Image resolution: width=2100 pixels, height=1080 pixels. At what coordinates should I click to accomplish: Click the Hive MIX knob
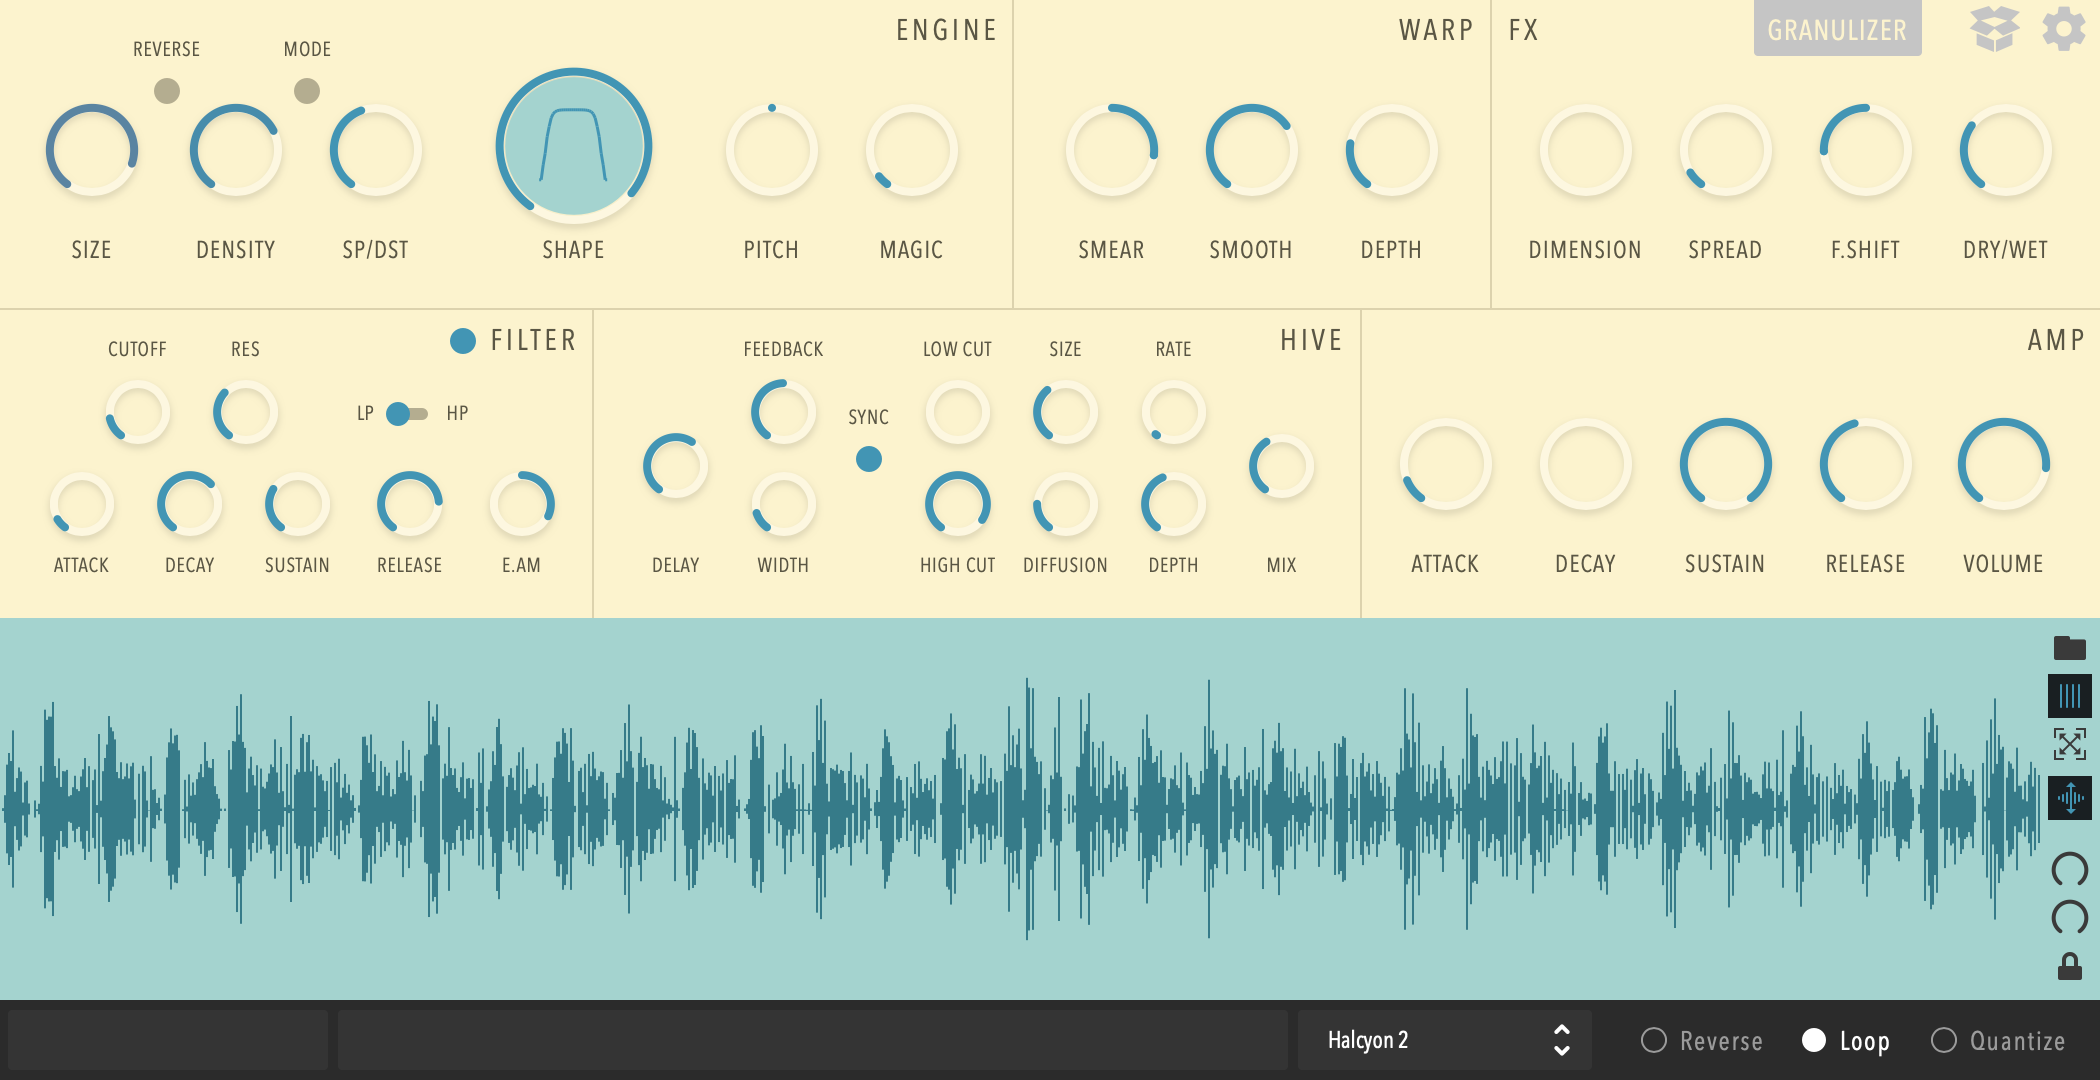tap(1282, 466)
